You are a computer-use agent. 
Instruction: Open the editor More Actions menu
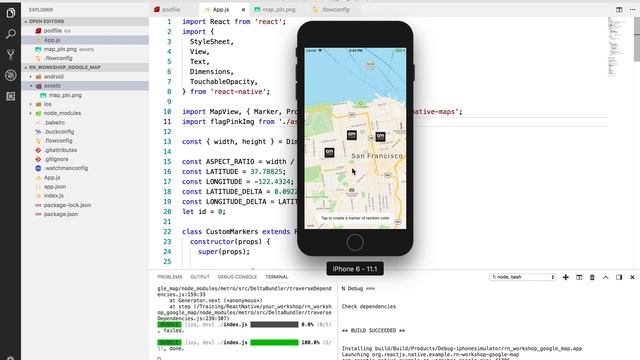pyautogui.click(x=633, y=9)
